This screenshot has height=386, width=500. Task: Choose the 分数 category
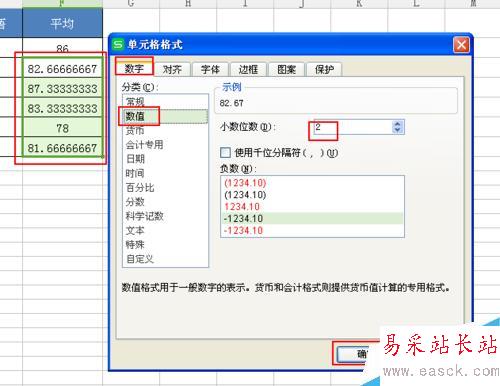(166, 202)
